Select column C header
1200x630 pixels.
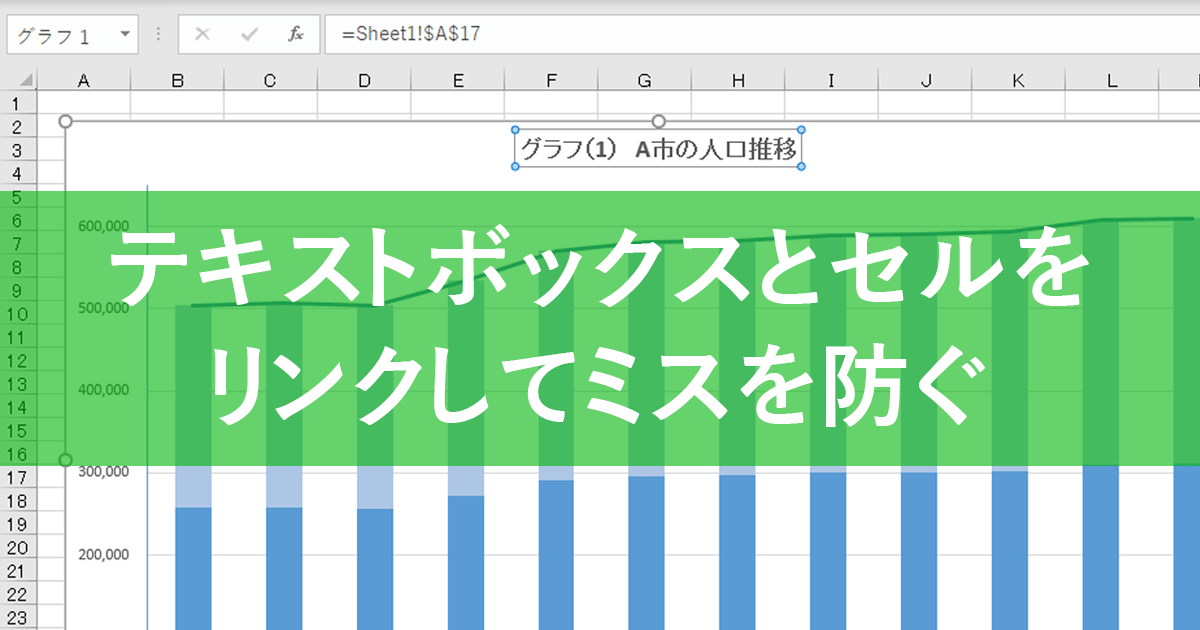pyautogui.click(x=270, y=81)
